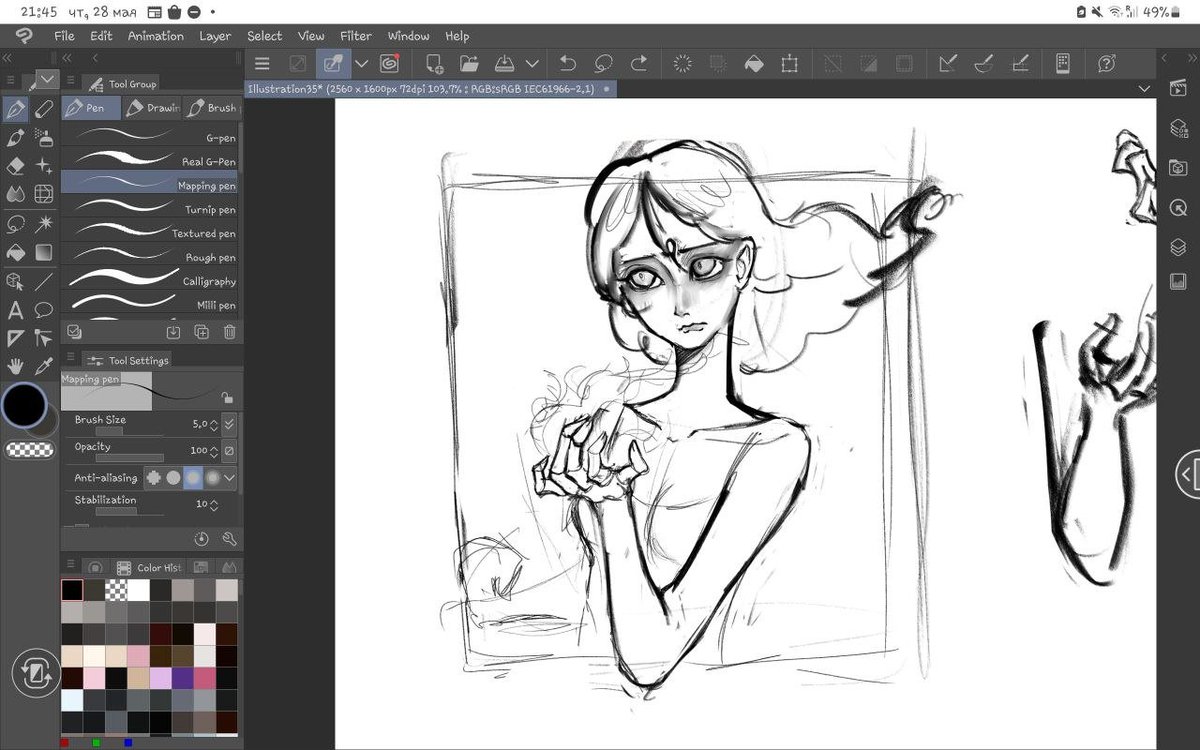Select the Eyedropper tool
The height and width of the screenshot is (750, 1200).
point(44,367)
